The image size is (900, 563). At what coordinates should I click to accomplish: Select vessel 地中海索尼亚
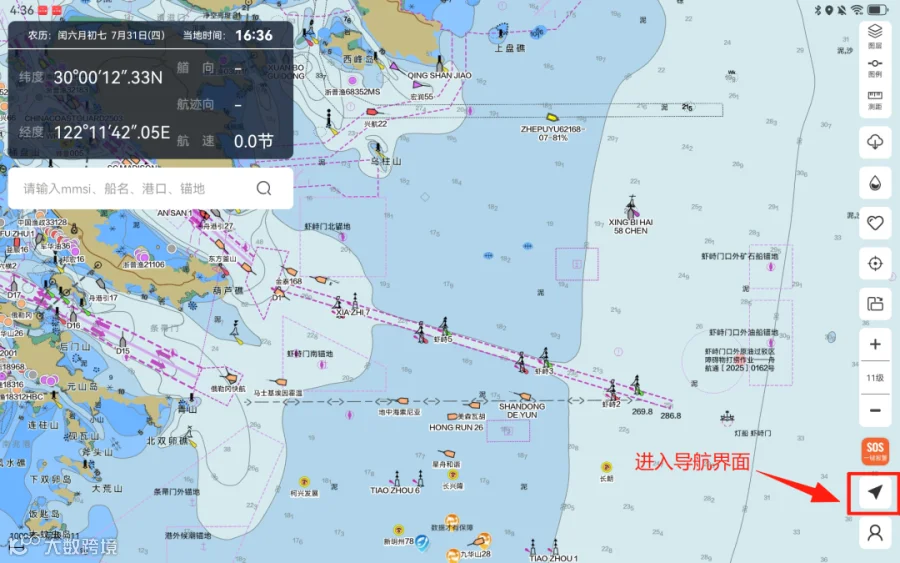[x=401, y=401]
